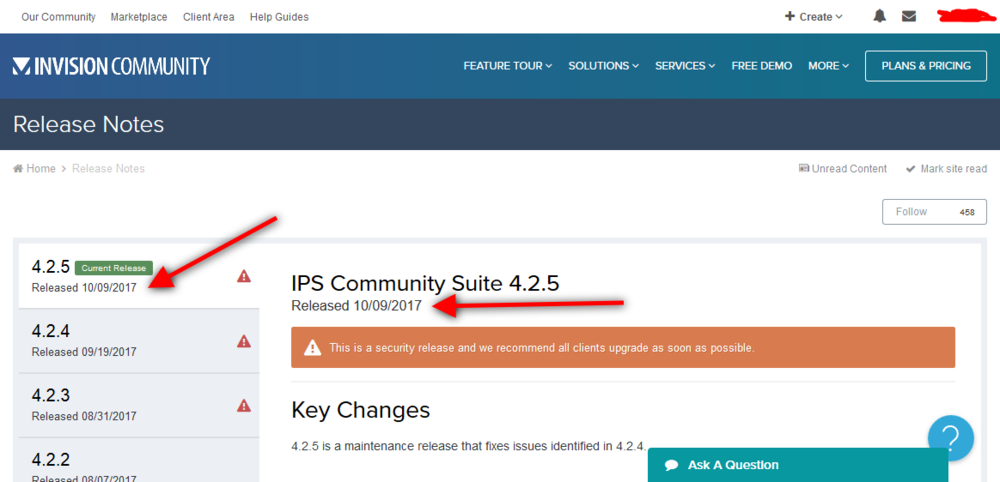Expand the Solutions menu
This screenshot has height=482, width=1000.
tap(603, 66)
